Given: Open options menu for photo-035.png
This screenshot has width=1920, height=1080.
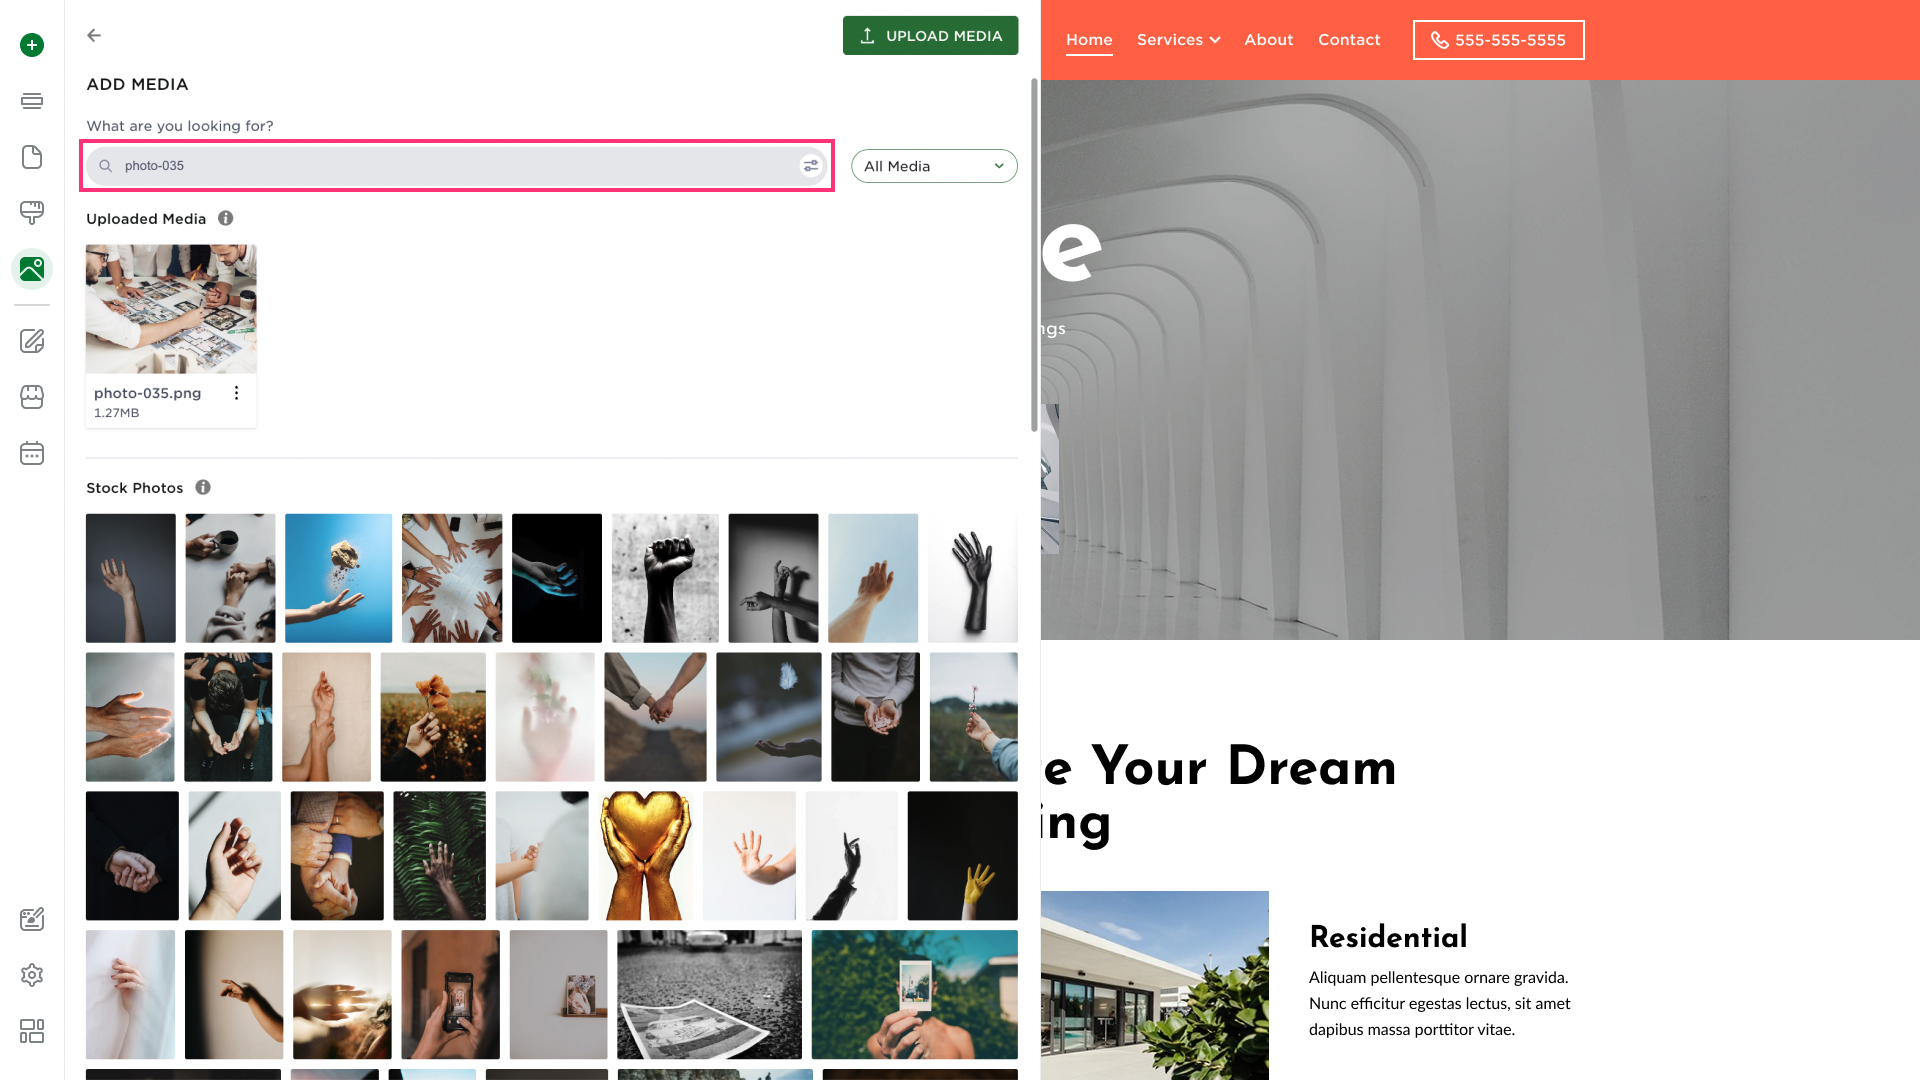Looking at the screenshot, I should [x=236, y=393].
